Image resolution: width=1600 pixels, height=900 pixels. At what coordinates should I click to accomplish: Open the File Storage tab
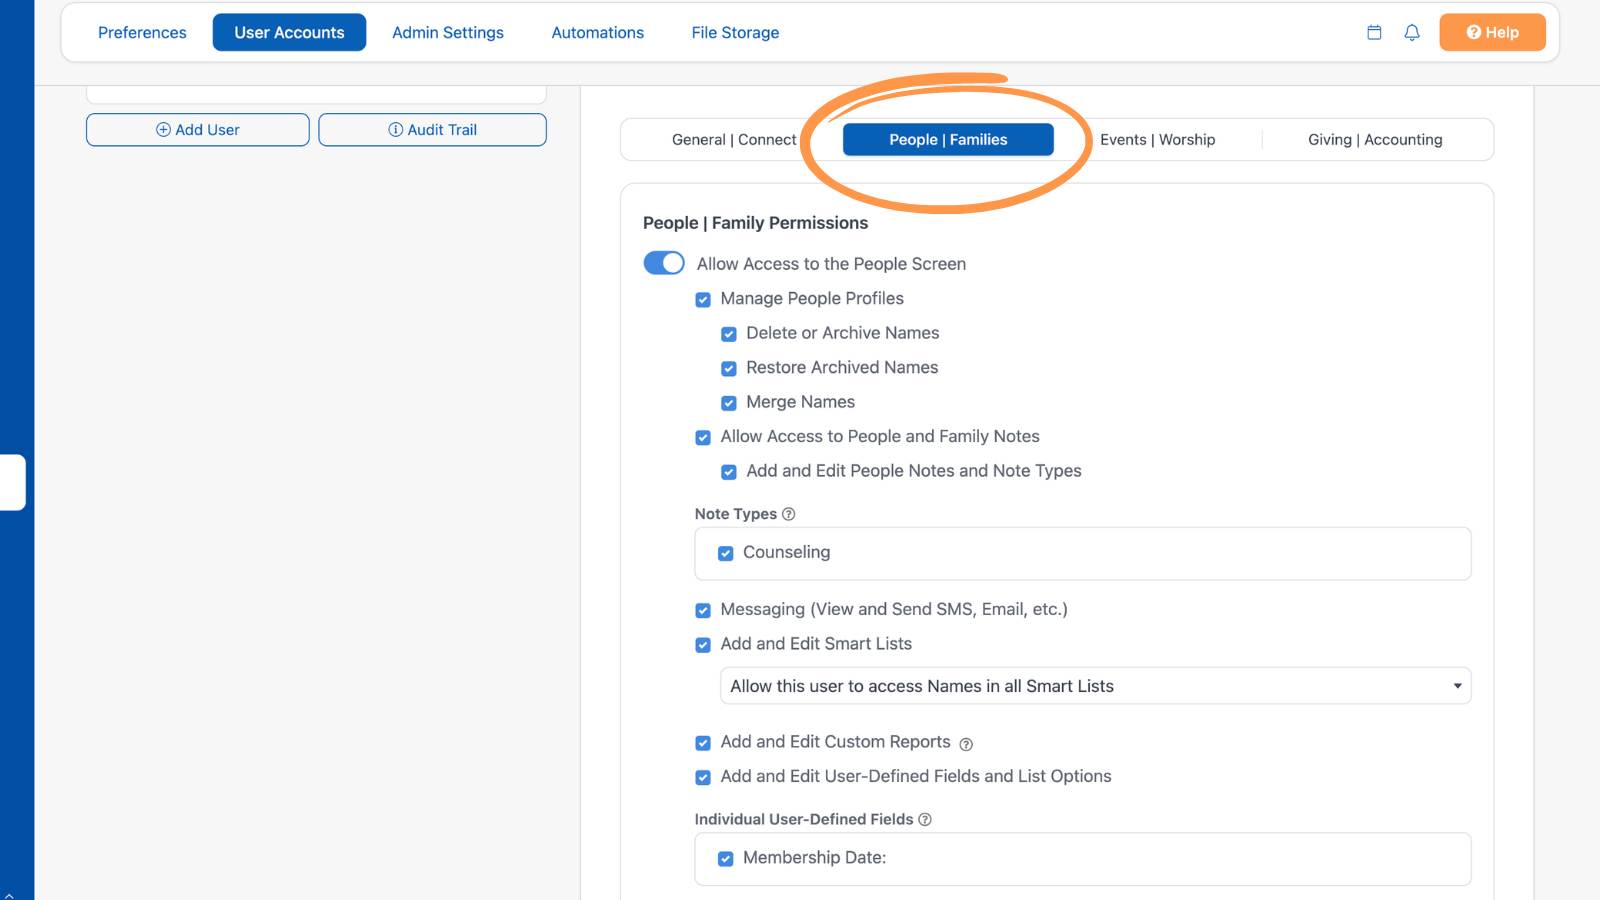click(x=735, y=32)
